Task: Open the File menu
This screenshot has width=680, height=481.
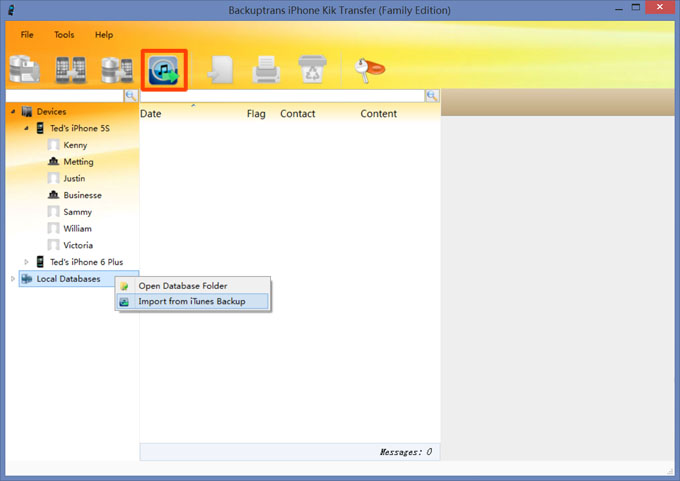Action: 27,35
